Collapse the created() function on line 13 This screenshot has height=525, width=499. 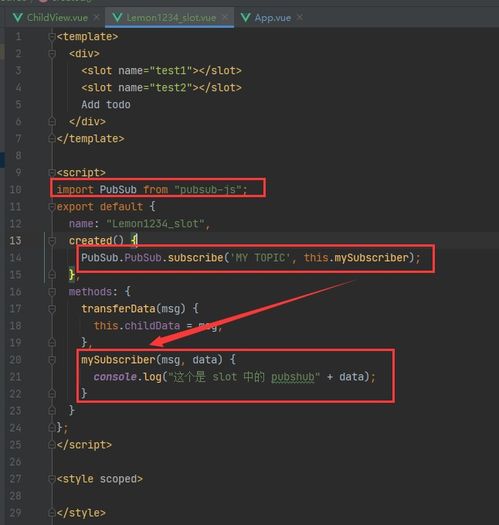[x=52, y=241]
